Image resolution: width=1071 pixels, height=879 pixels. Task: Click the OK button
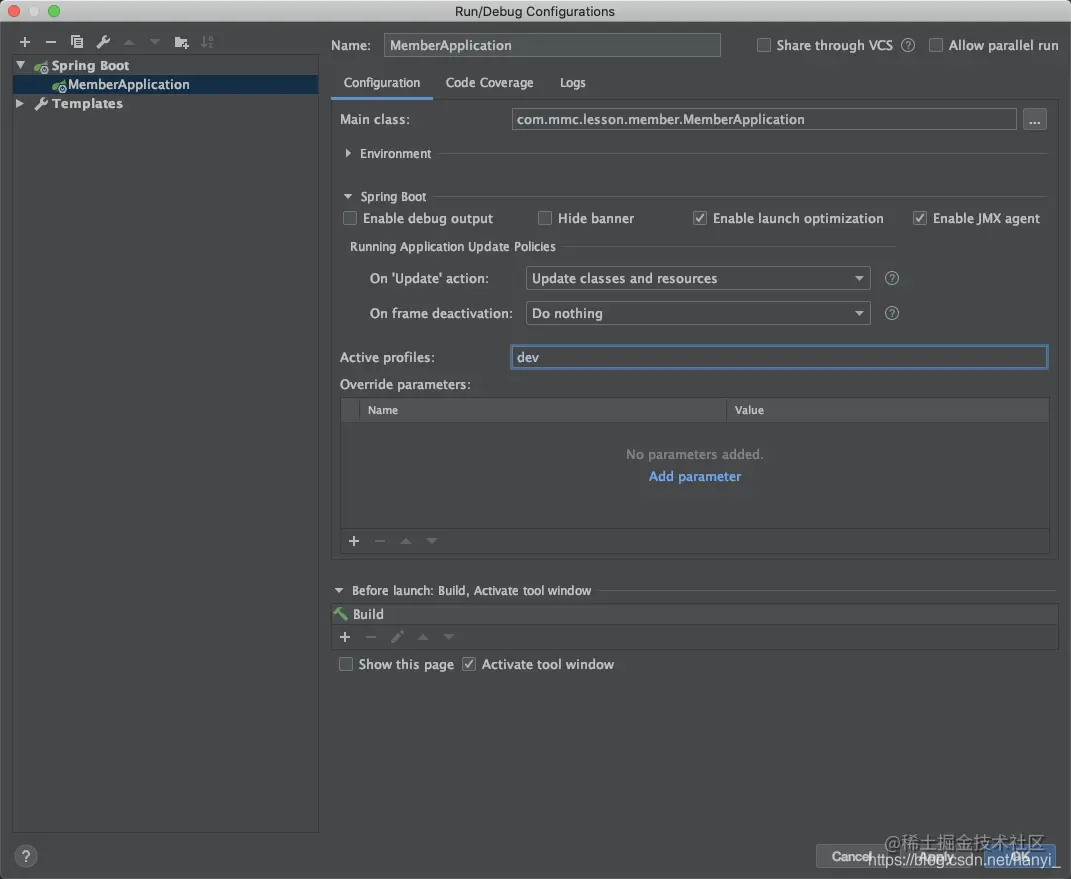(x=1020, y=856)
